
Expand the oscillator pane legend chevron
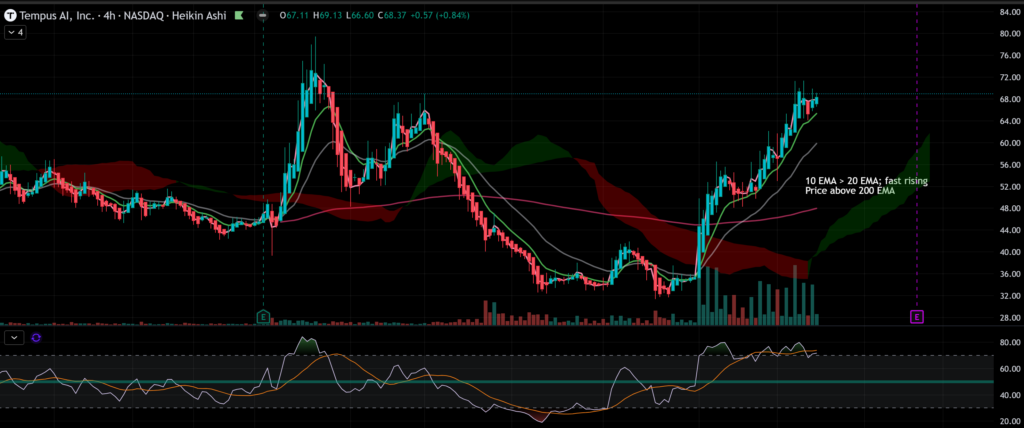[14, 338]
